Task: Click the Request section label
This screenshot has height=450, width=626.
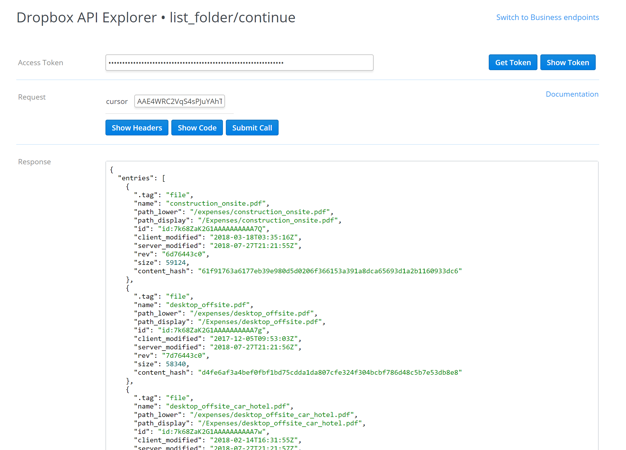Action: (32, 97)
